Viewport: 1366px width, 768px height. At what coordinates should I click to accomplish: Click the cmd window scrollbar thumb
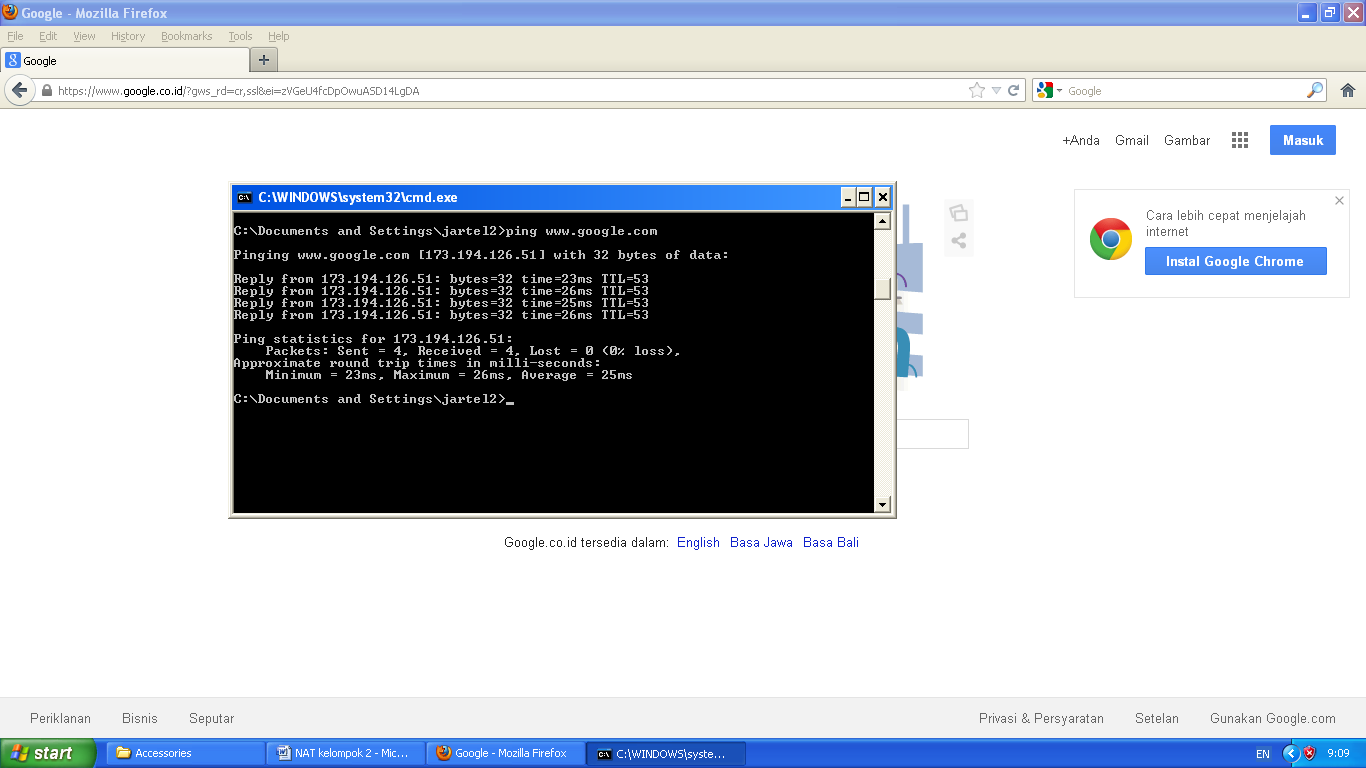pyautogui.click(x=882, y=288)
